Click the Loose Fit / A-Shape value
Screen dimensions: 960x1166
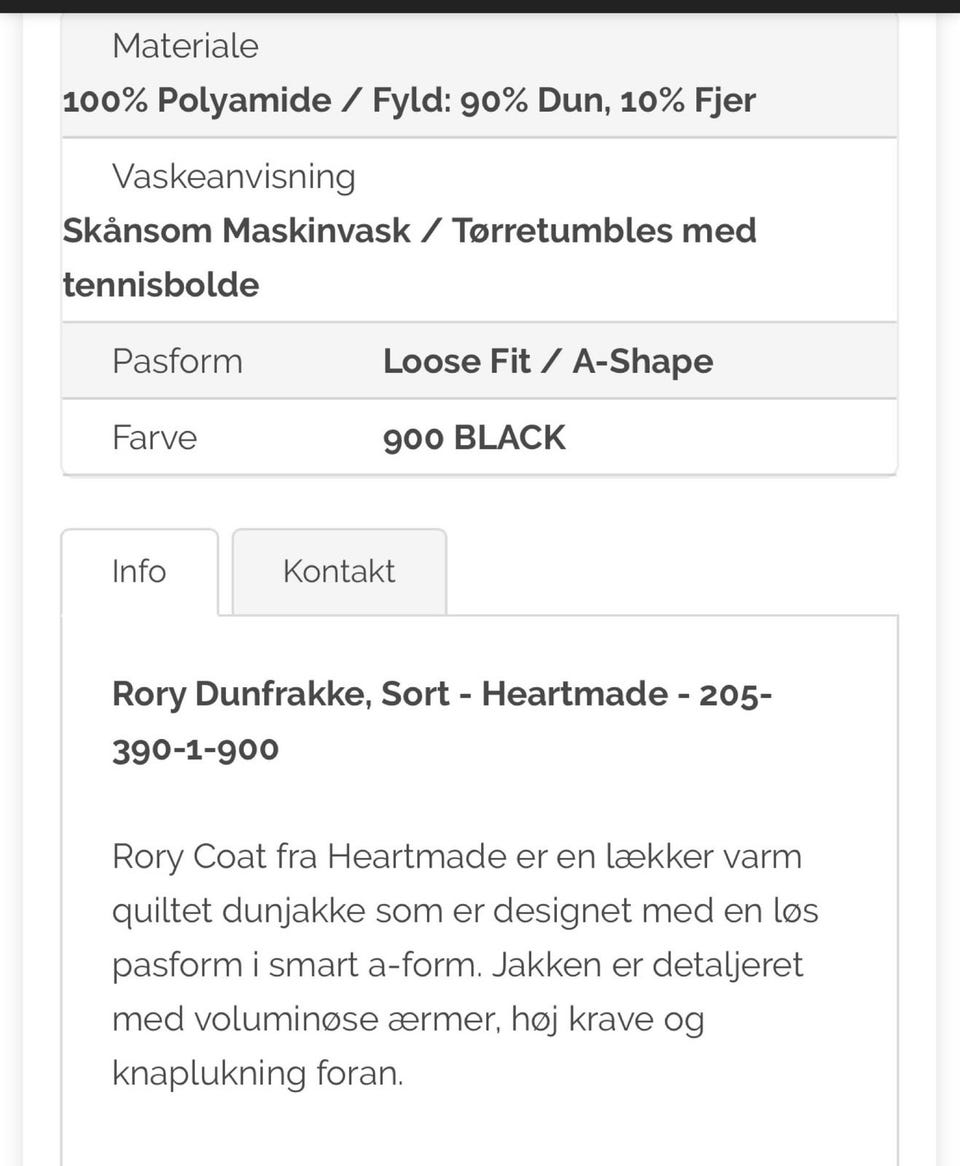pyautogui.click(x=548, y=361)
